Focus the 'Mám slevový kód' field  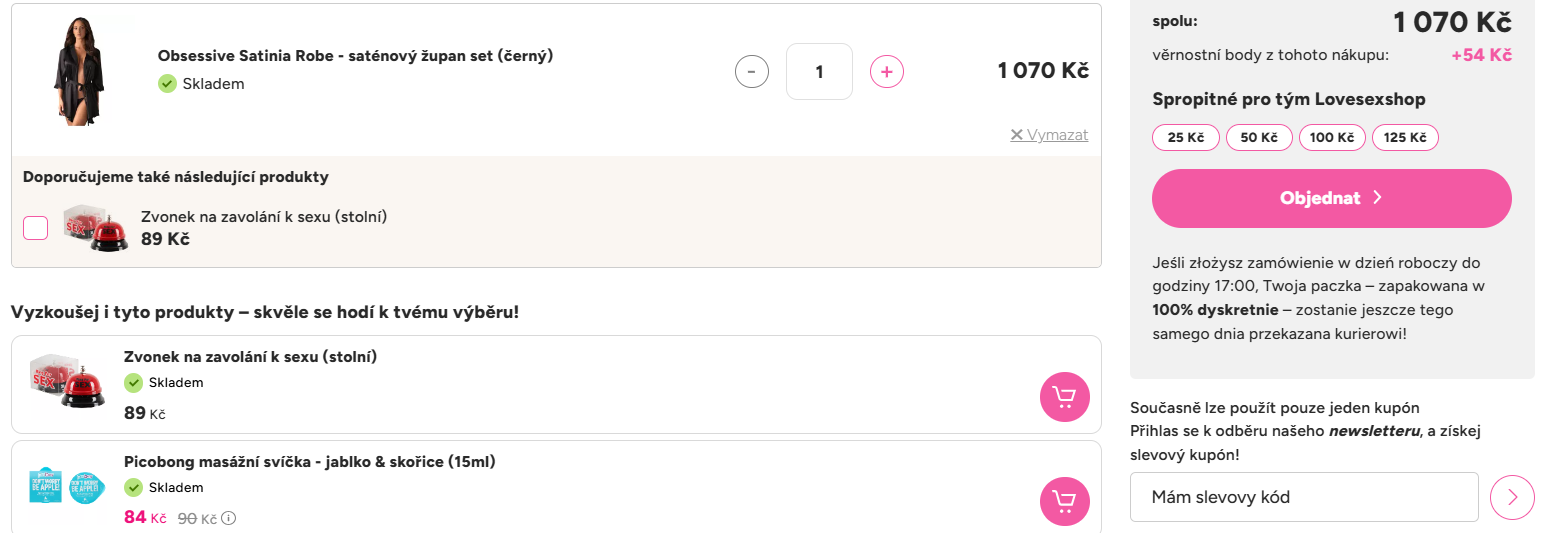coord(1304,497)
